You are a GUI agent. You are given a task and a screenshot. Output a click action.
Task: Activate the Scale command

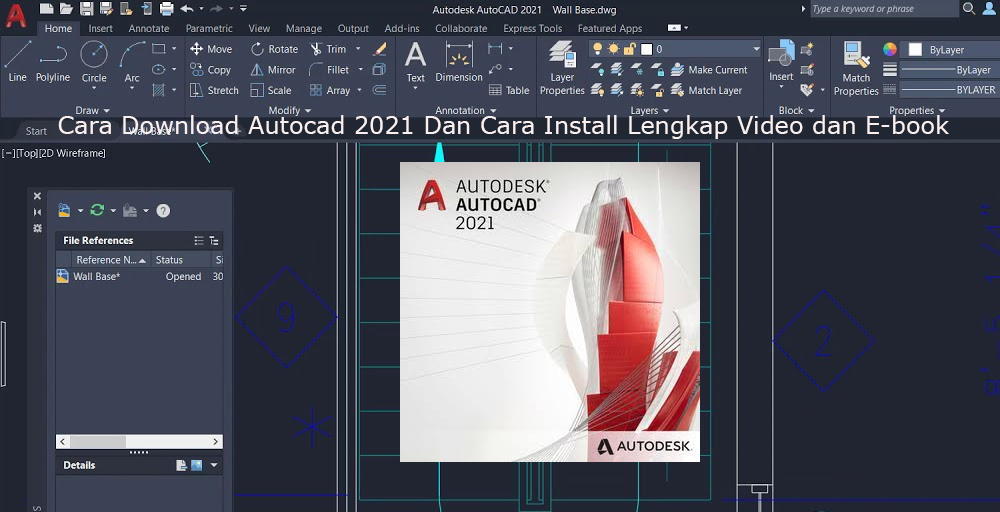pyautogui.click(x=271, y=90)
